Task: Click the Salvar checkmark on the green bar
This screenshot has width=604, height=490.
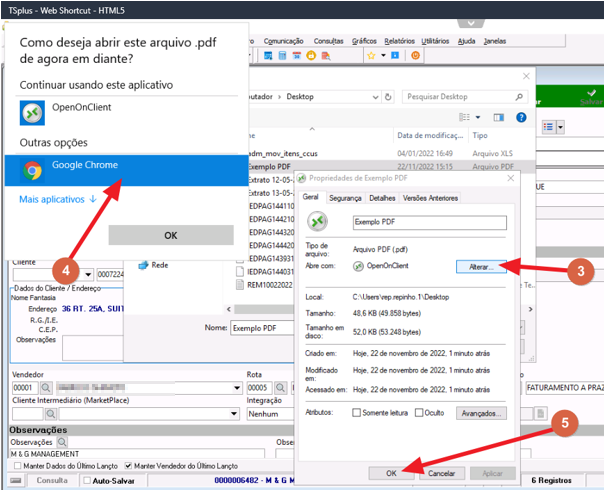Action: tap(591, 97)
